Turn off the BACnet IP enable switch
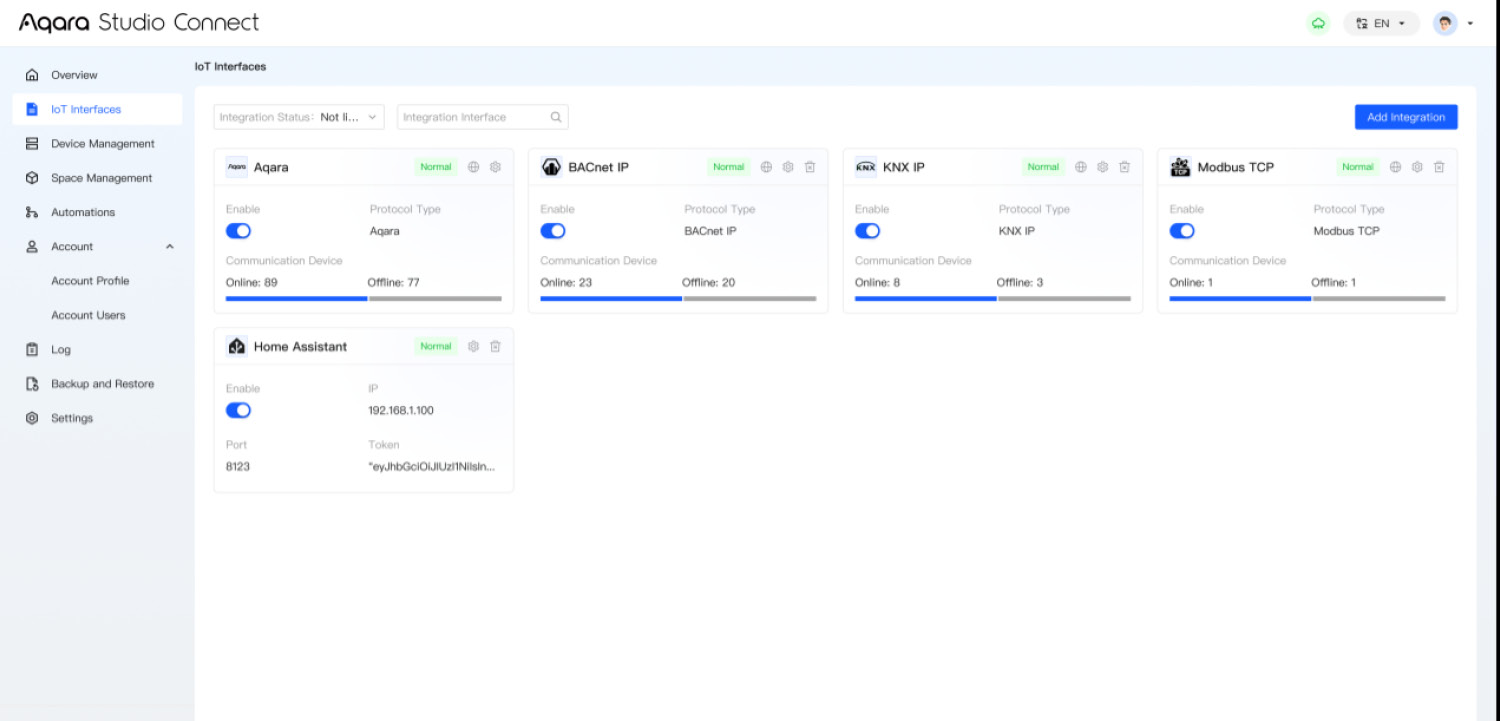This screenshot has height=721, width=1500. pyautogui.click(x=552, y=231)
